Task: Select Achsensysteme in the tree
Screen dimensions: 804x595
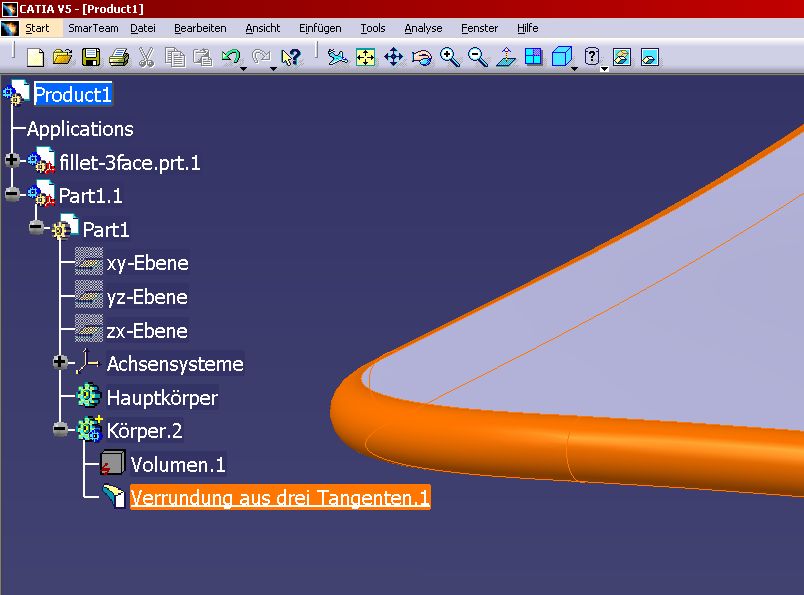Action: pyautogui.click(x=175, y=364)
